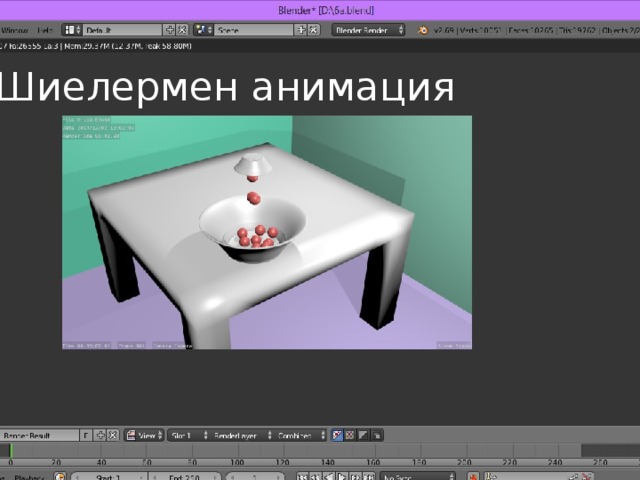Open the Help menu
This screenshot has height=480, width=640.
click(45, 30)
